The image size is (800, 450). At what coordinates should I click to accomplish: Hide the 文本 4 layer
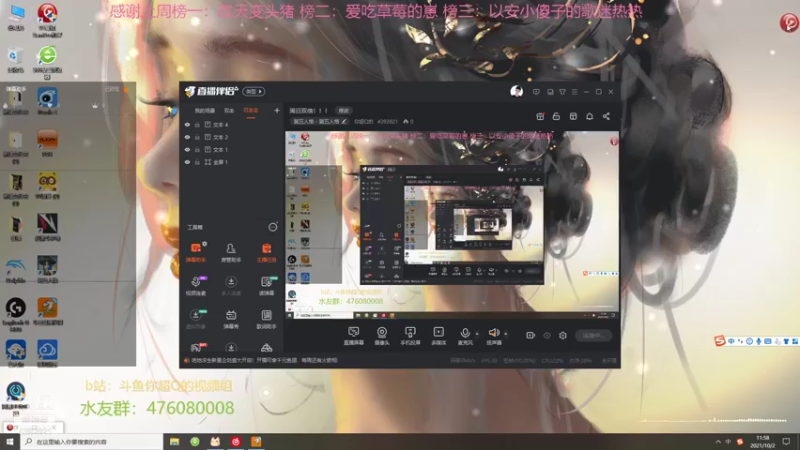[x=187, y=124]
